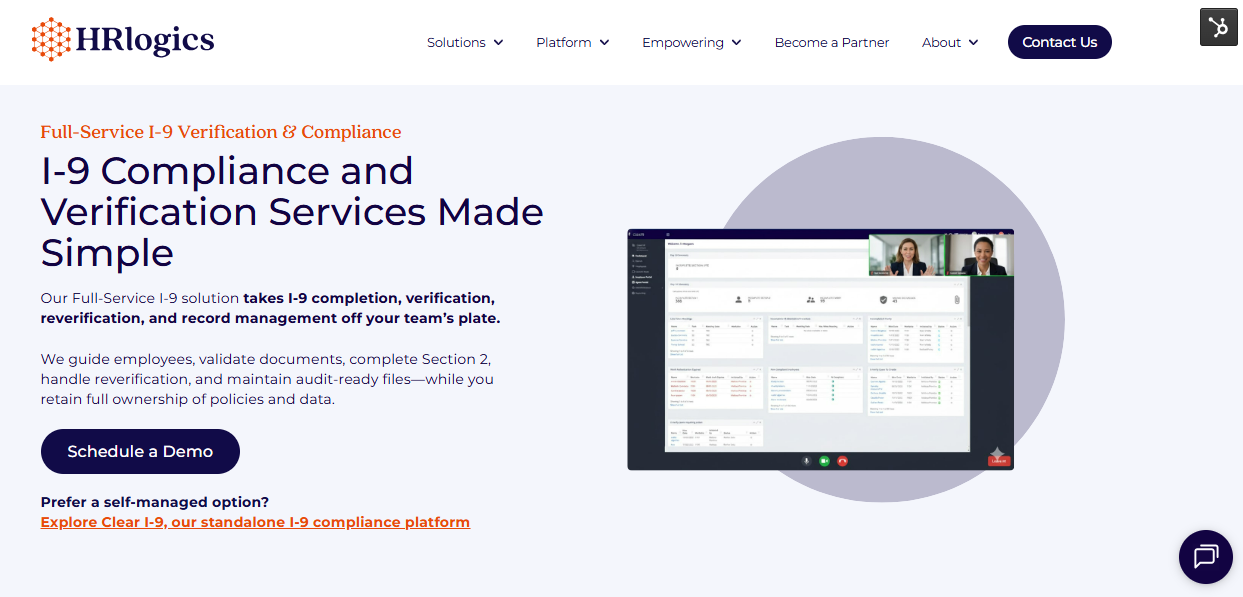The image size is (1243, 597).
Task: Expand the About dropdown menu
Action: tap(950, 42)
